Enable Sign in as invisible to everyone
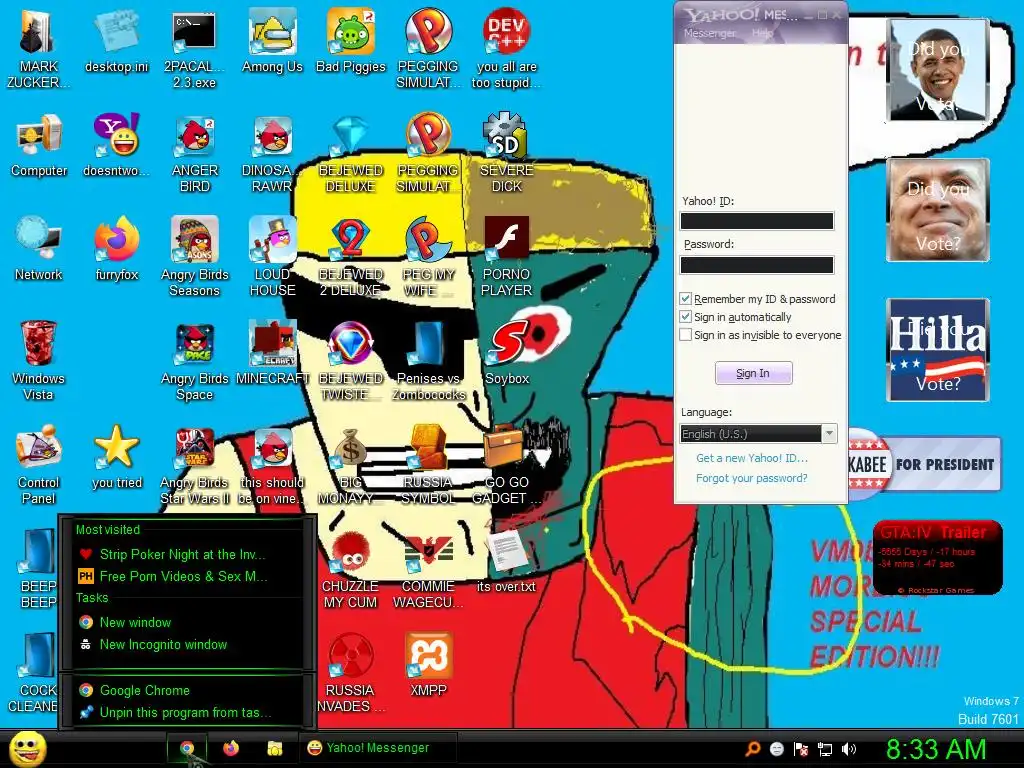 click(685, 334)
